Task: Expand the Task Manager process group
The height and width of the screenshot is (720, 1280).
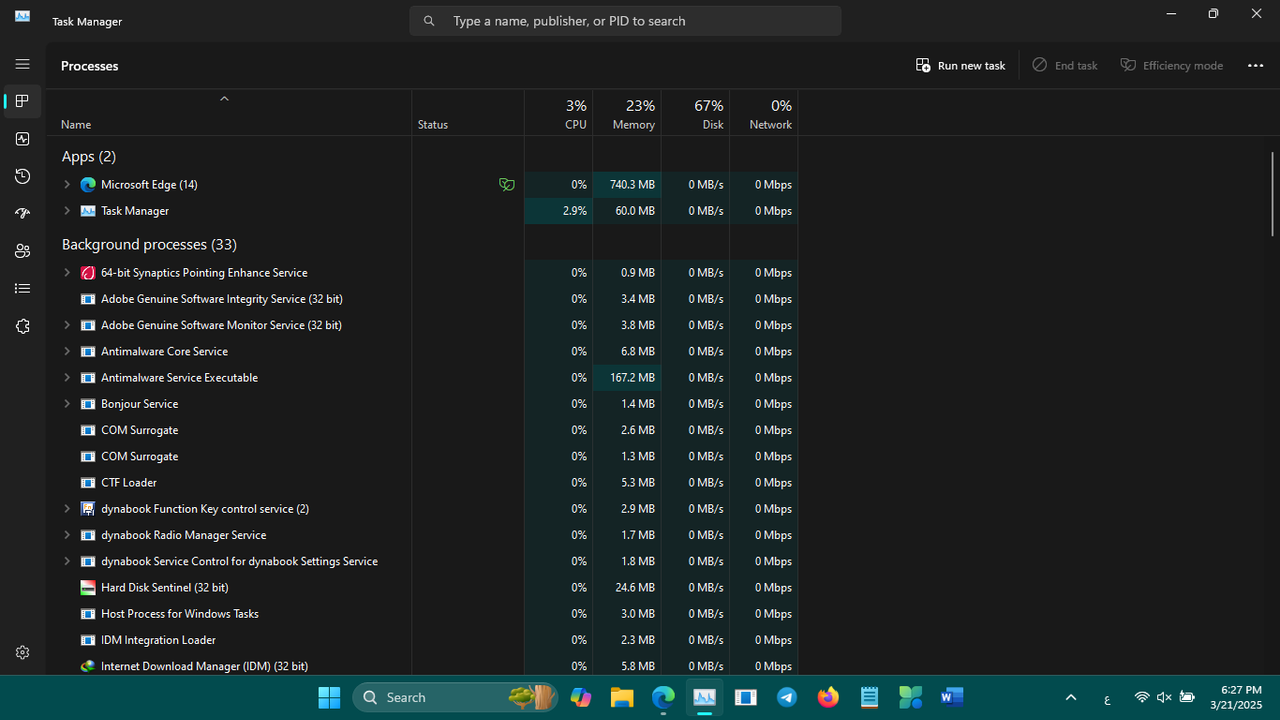Action: click(67, 211)
